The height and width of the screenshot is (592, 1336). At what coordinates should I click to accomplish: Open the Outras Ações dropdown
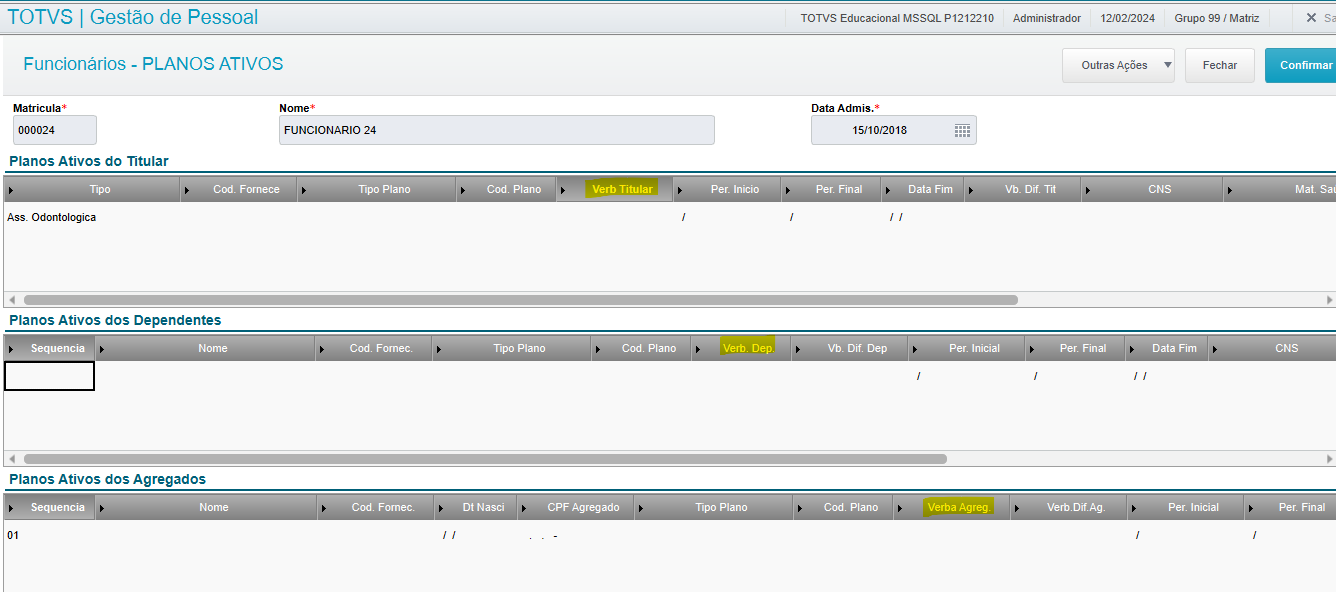(1119, 65)
